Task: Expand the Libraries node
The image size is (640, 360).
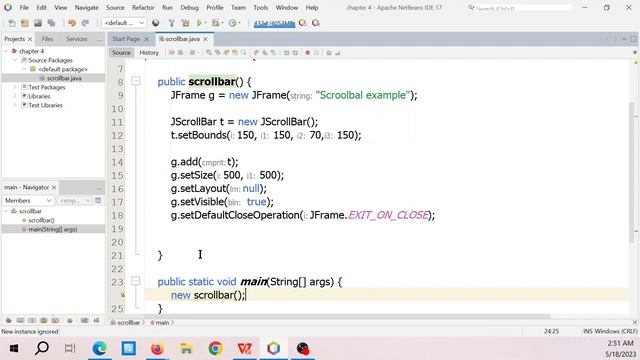Action: point(15,96)
